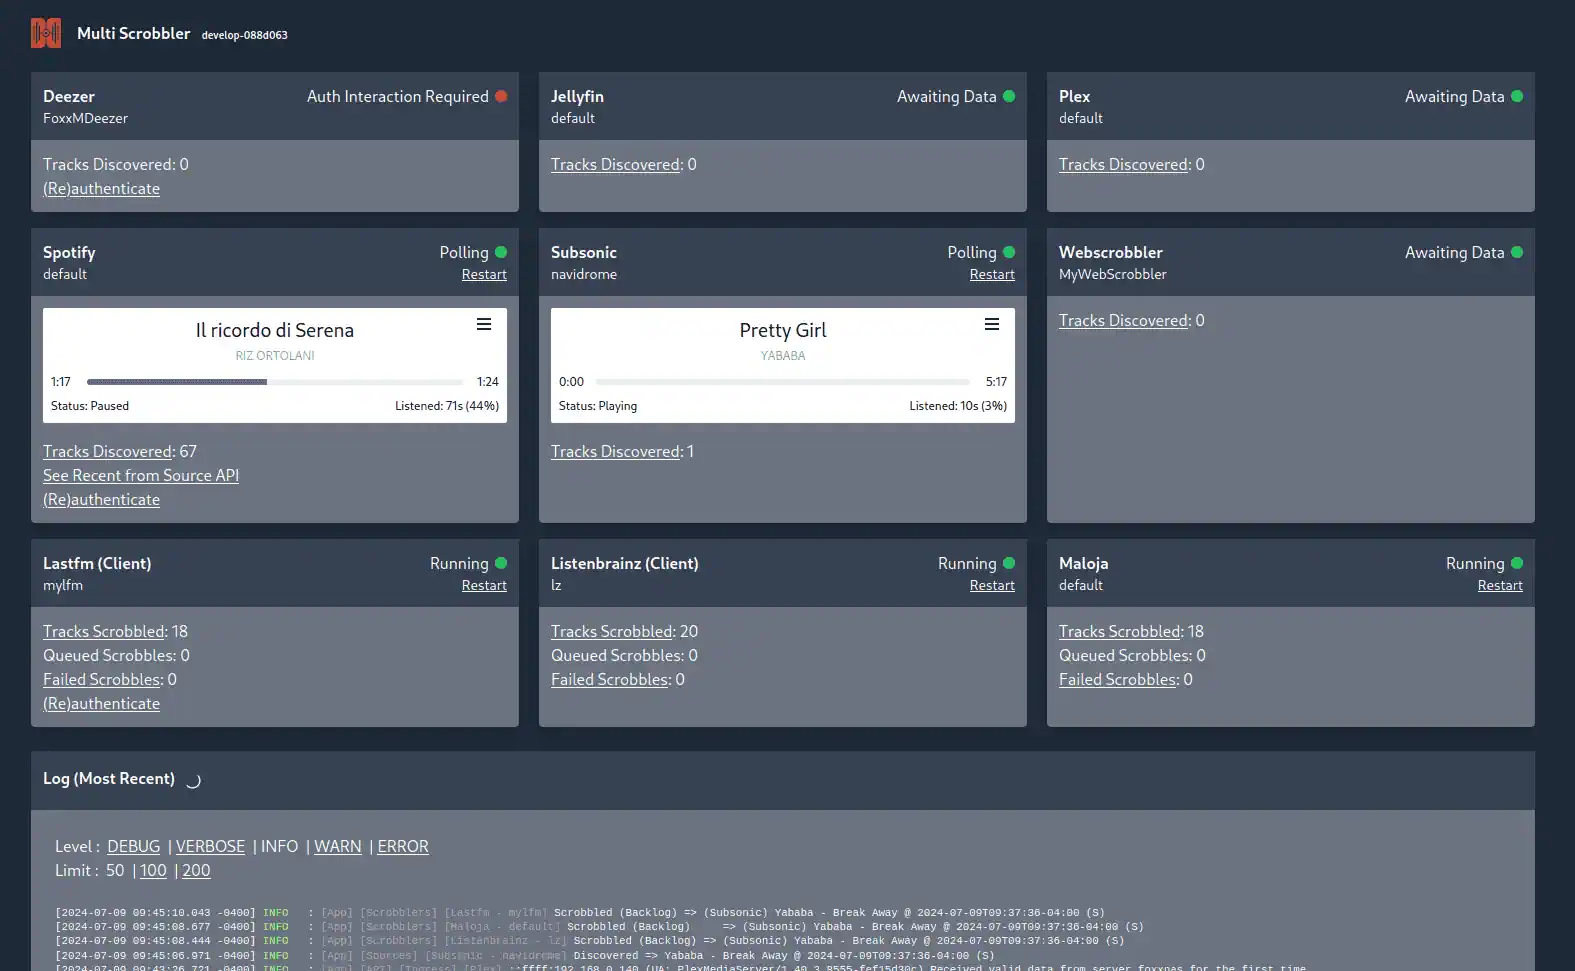Viewport: 1575px width, 971px height.
Task: Click the first log entry line
Action: (580, 913)
